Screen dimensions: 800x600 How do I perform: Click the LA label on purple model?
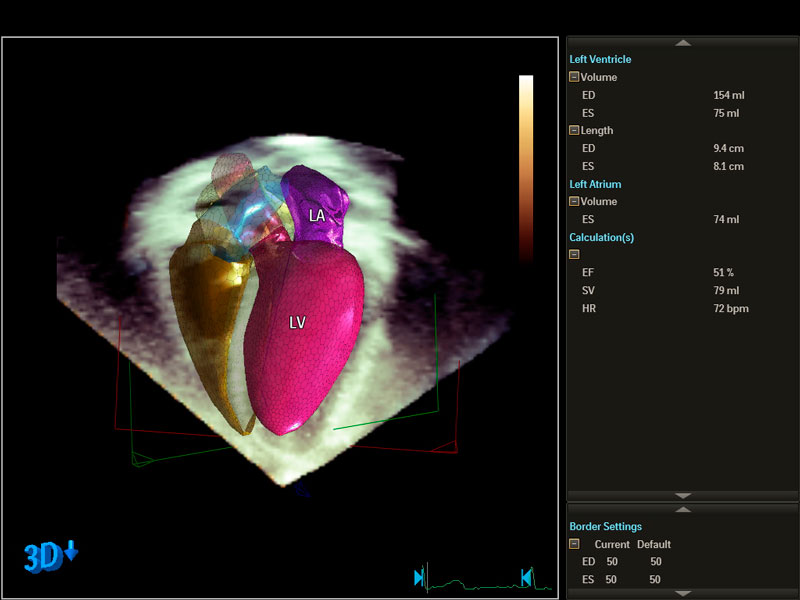click(317, 216)
